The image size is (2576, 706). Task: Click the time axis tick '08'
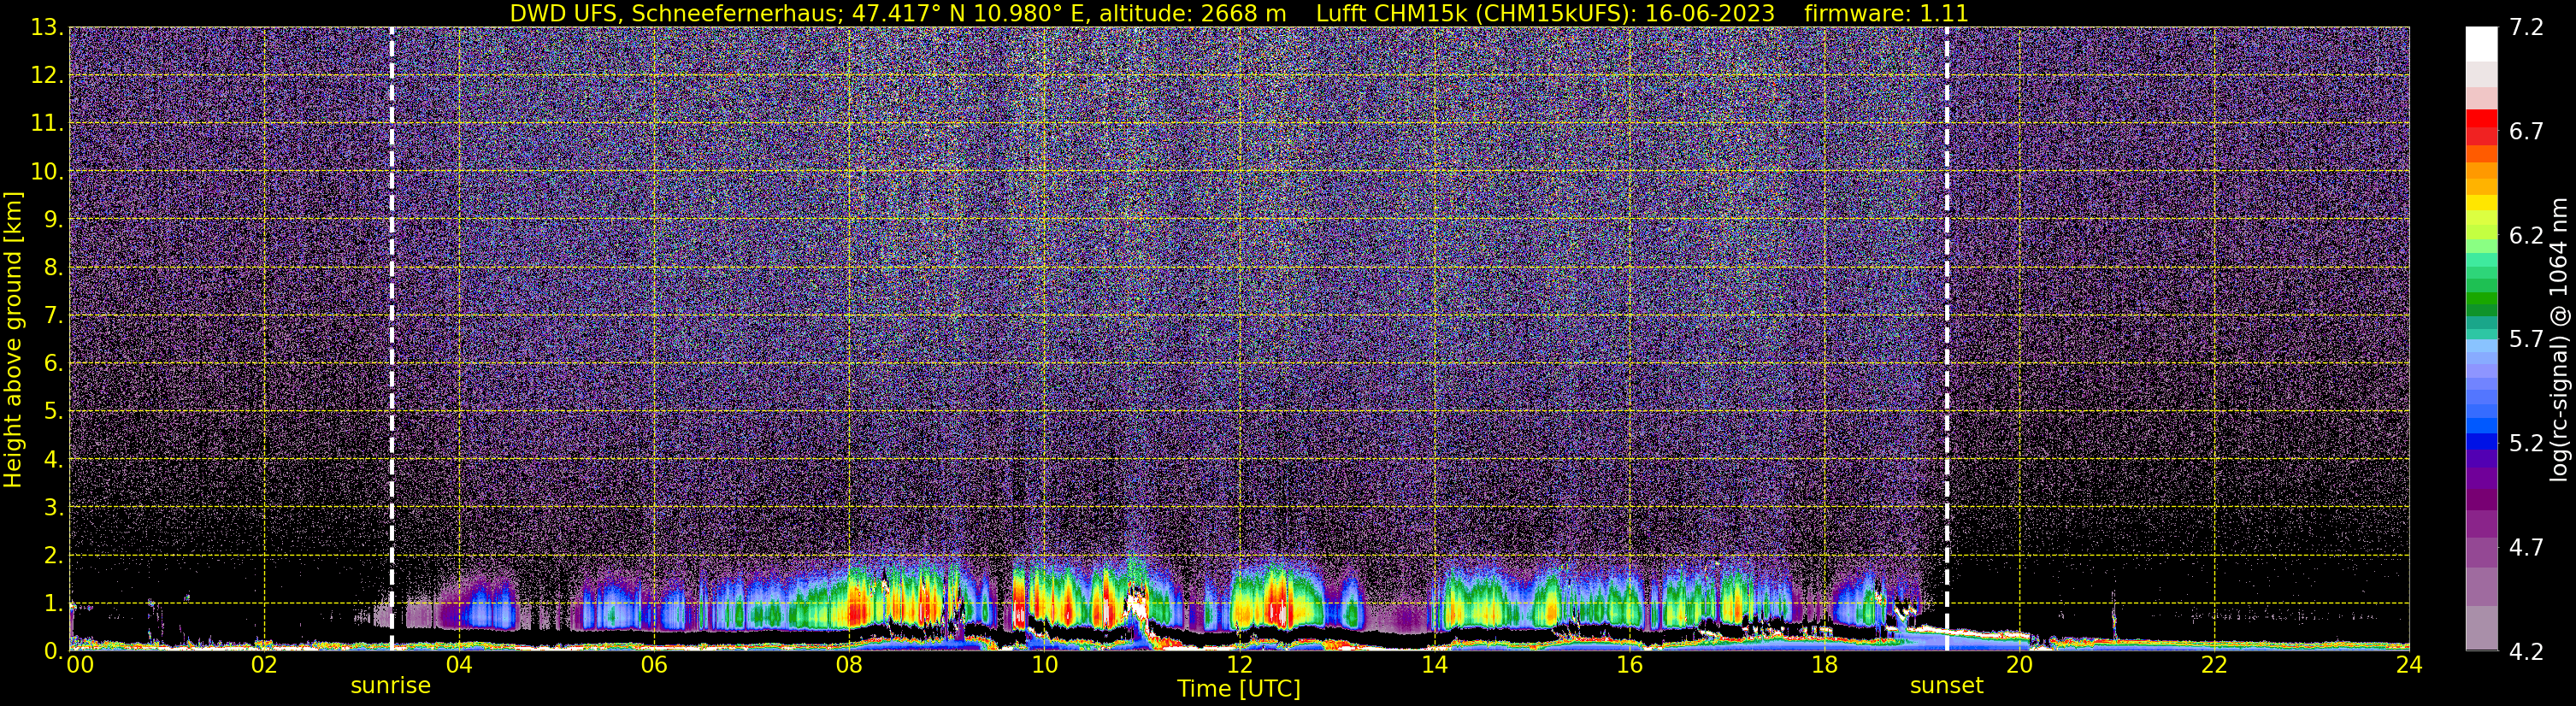pyautogui.click(x=849, y=665)
